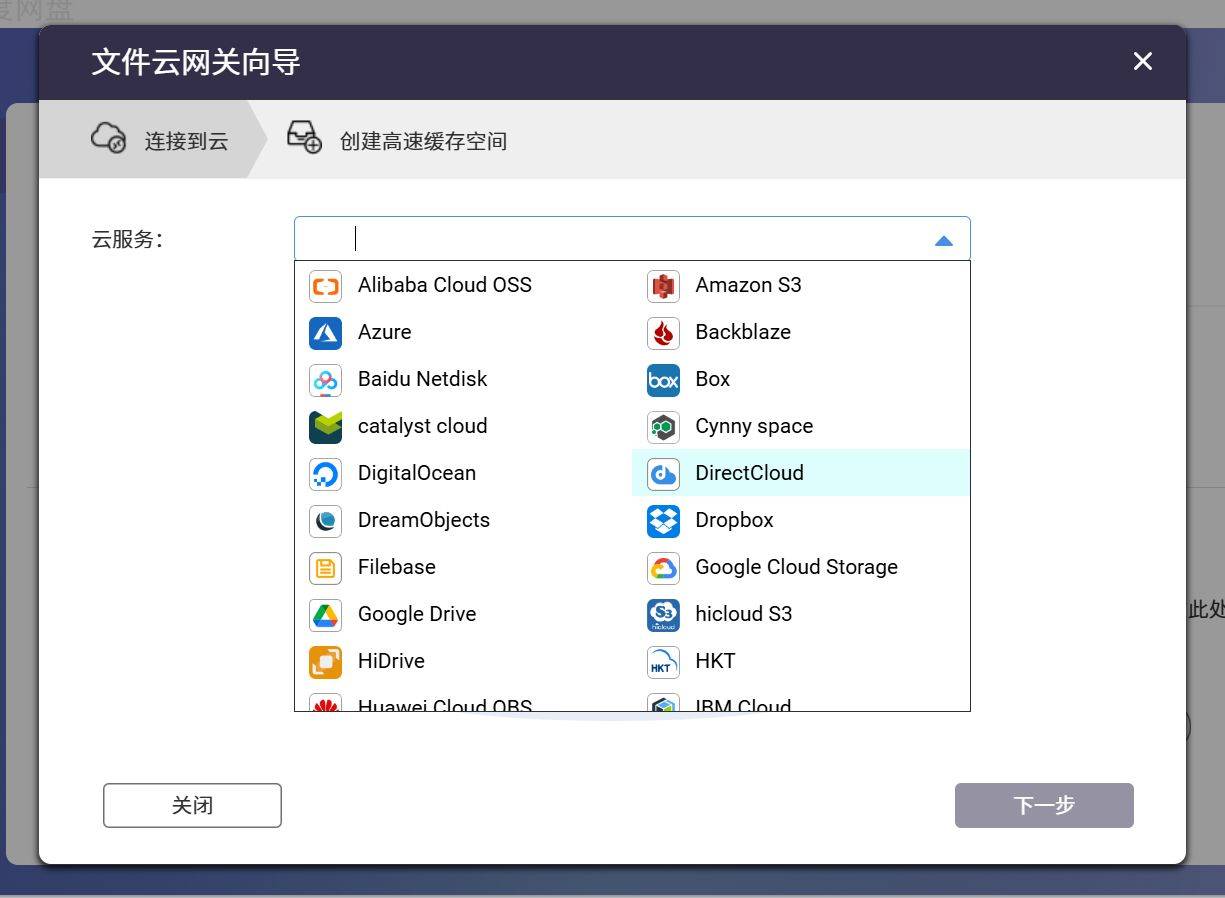
Task: Click the Google Cloud Storage icon
Action: 663,567
